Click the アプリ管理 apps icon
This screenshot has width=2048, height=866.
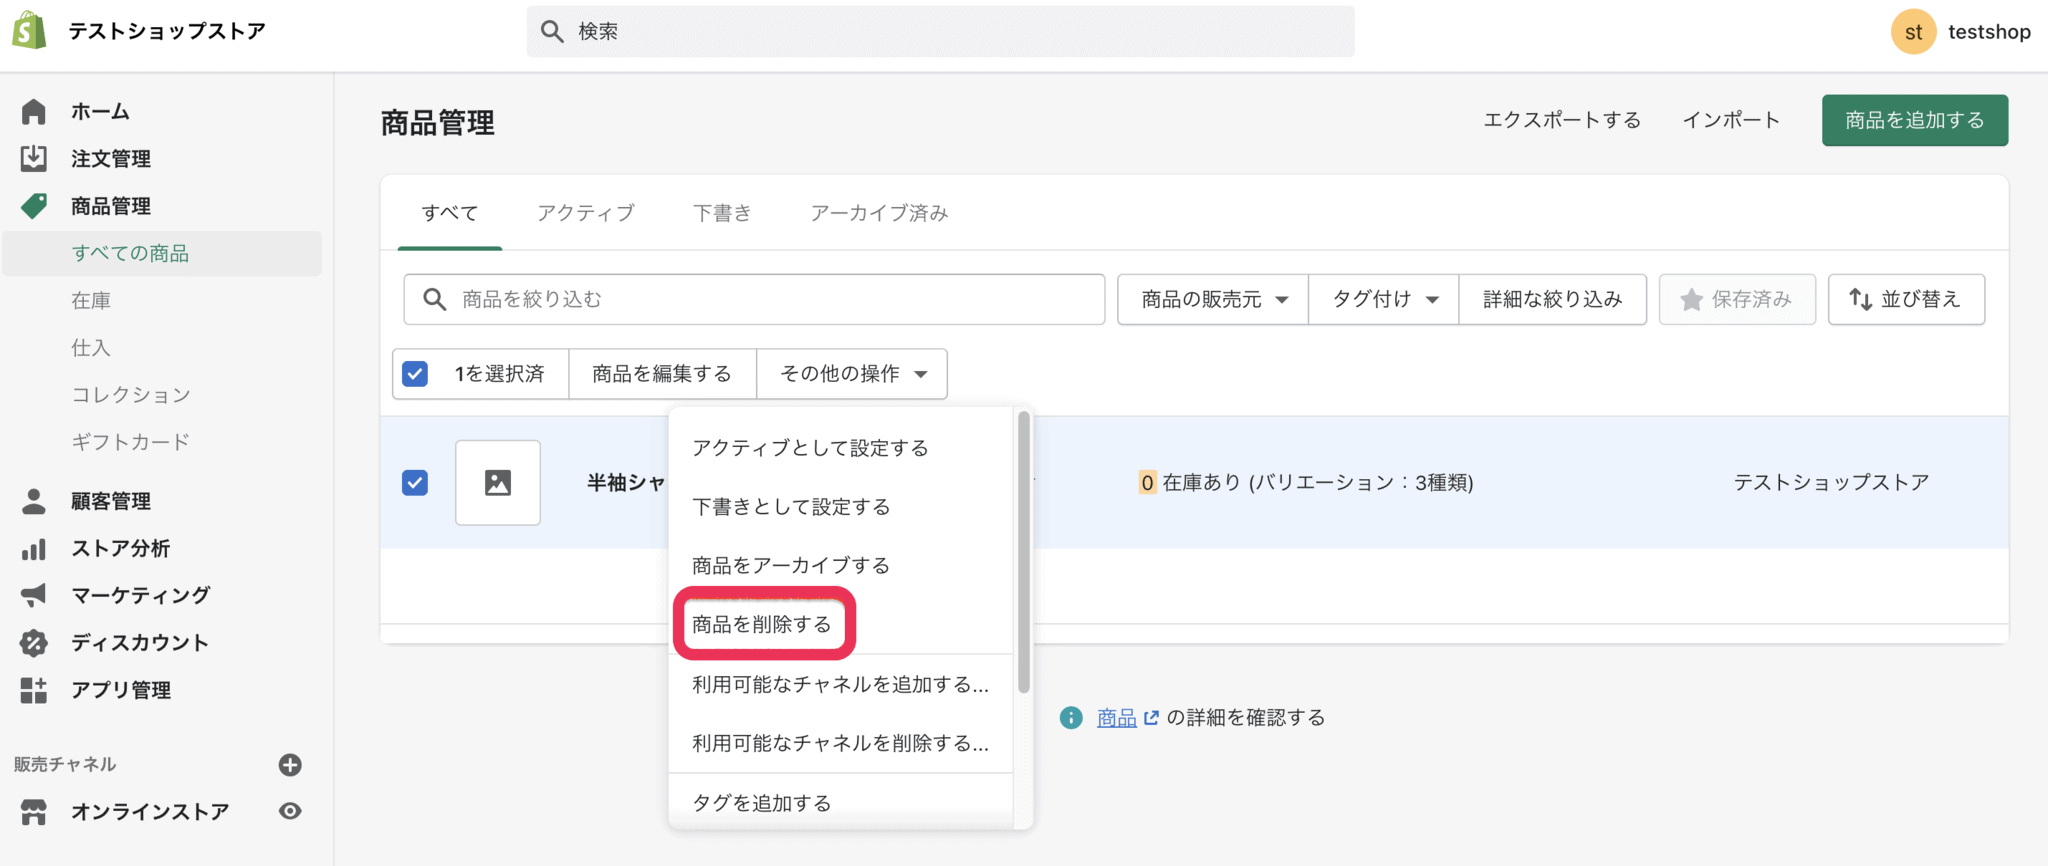(x=34, y=690)
